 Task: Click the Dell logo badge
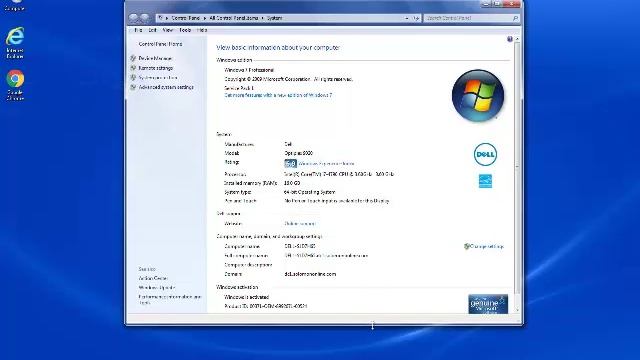point(485,154)
